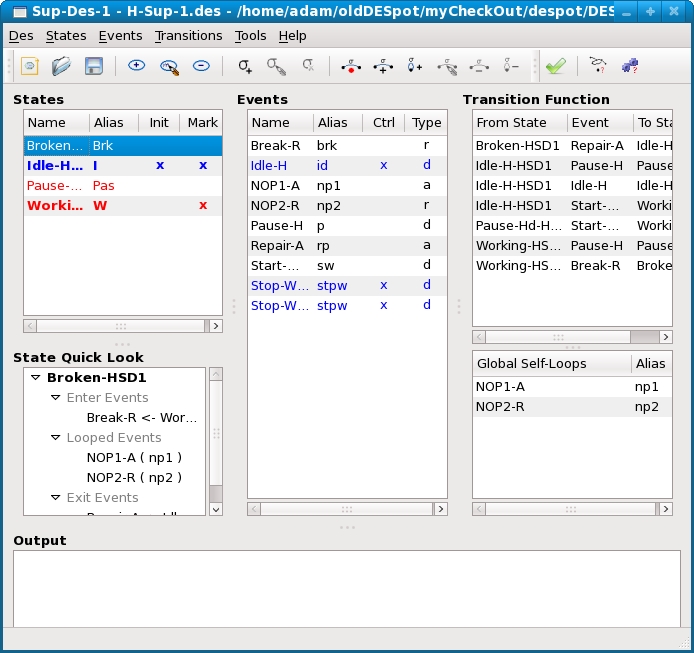Click the Open file folder icon

(x=62, y=66)
